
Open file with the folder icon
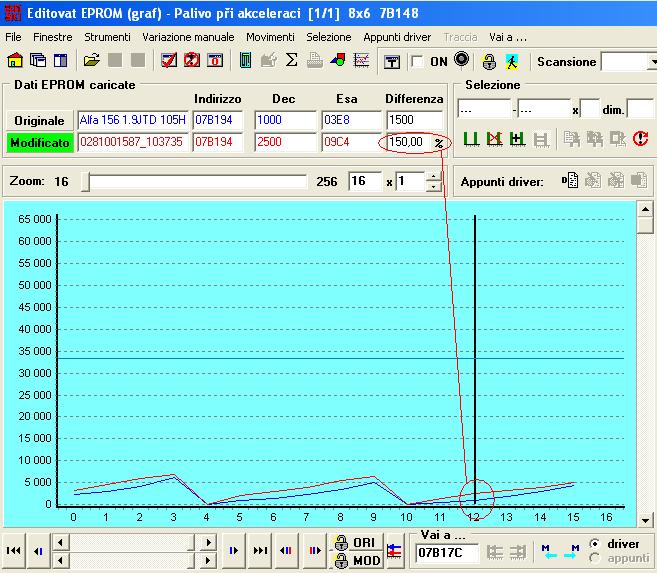[91, 61]
